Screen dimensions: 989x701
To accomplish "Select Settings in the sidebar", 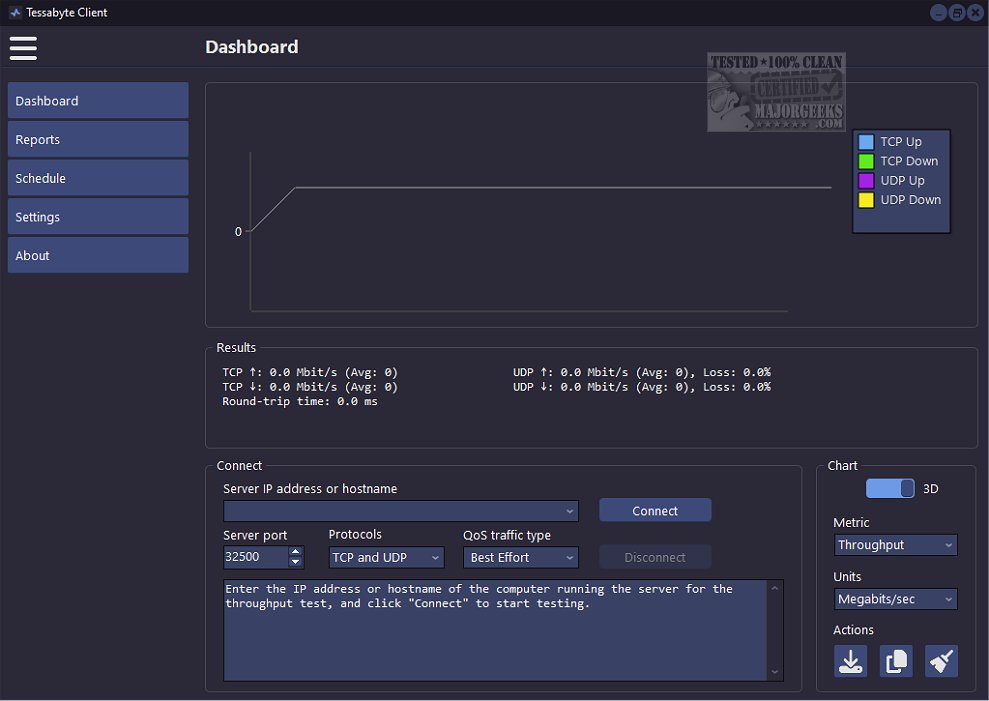I will (x=98, y=217).
